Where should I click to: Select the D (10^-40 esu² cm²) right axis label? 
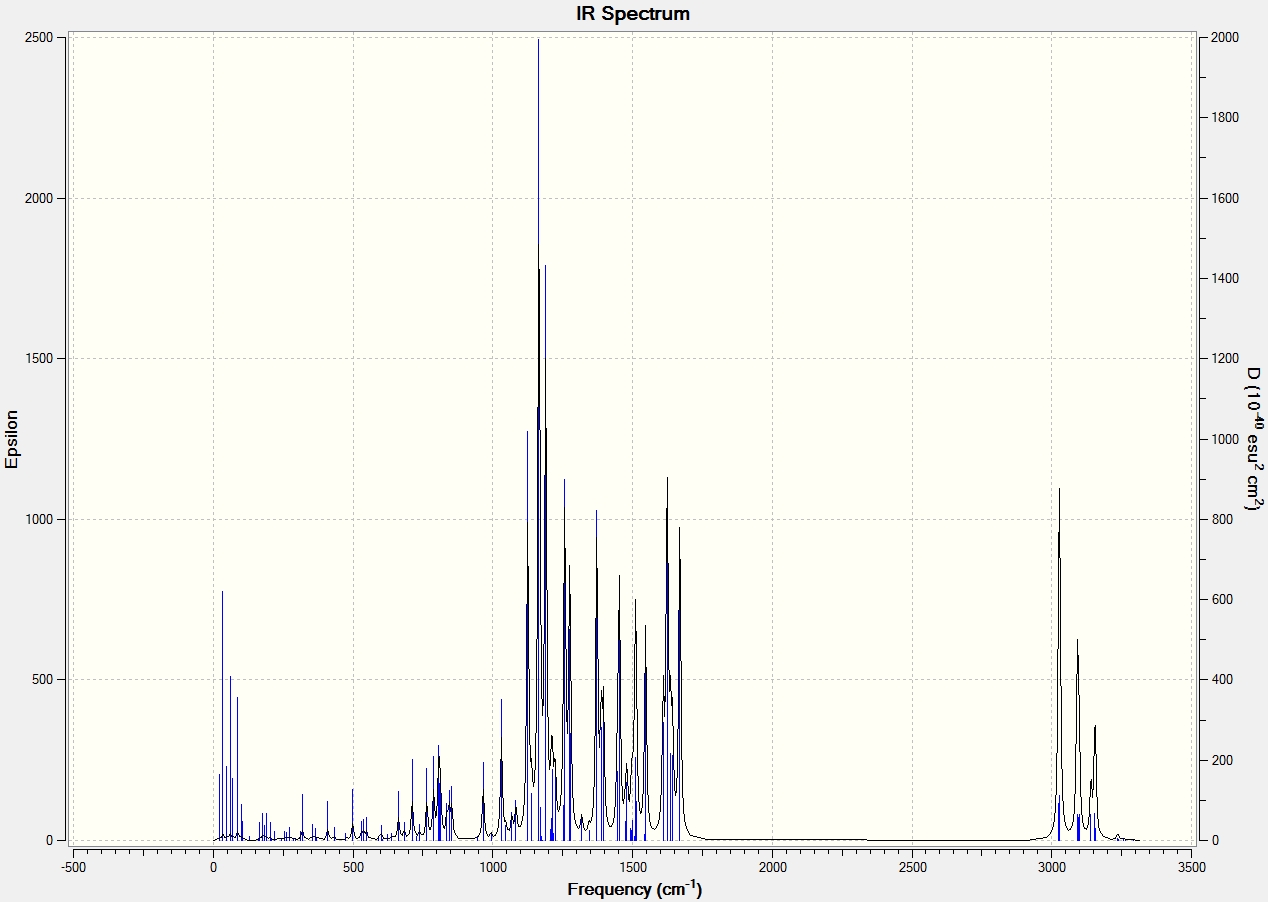1253,439
